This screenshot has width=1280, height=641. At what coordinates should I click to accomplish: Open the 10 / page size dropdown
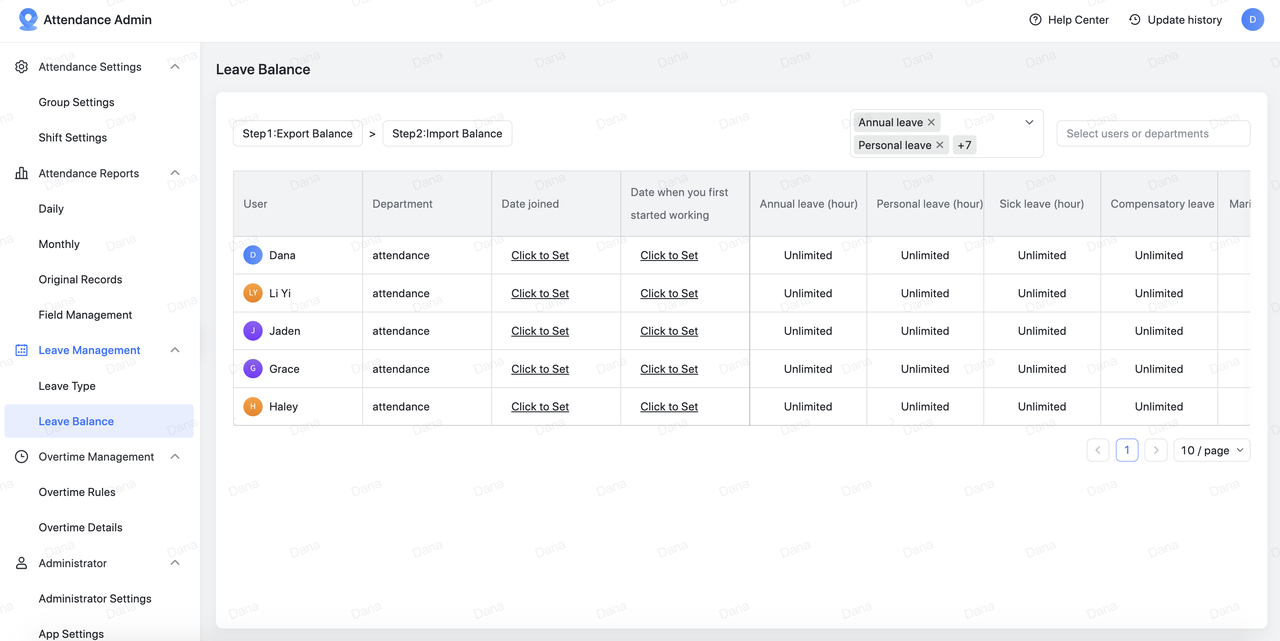(x=1212, y=450)
